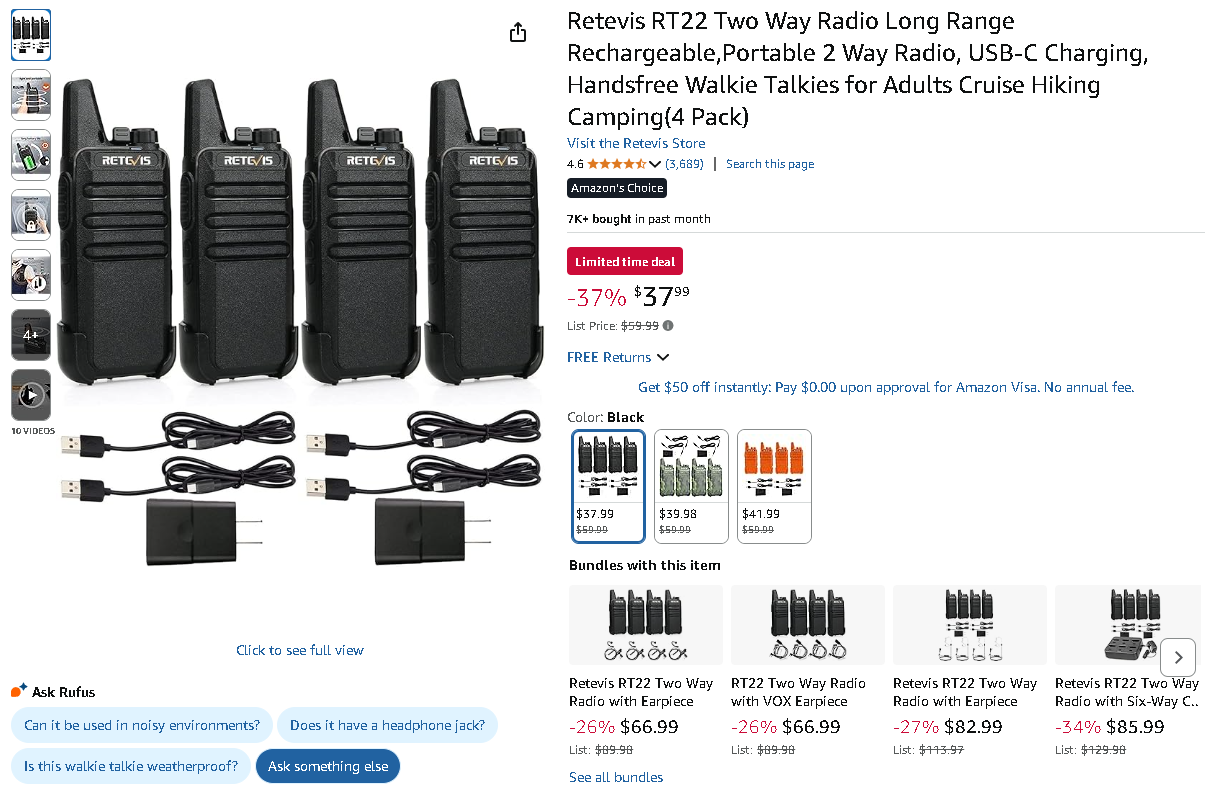The height and width of the screenshot is (785, 1210).
Task: Pick the orange color option at $41.99
Action: coord(774,486)
